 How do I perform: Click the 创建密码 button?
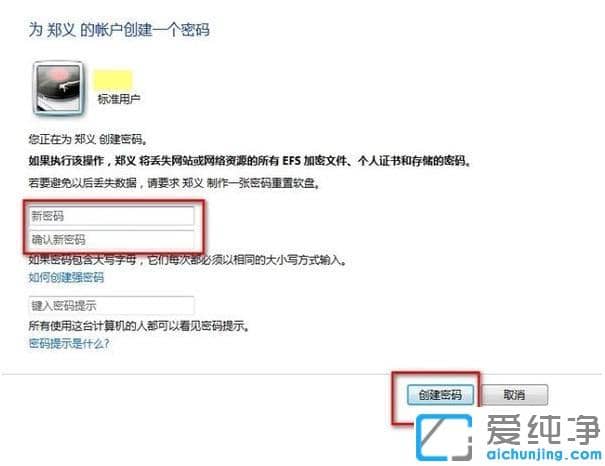440,395
